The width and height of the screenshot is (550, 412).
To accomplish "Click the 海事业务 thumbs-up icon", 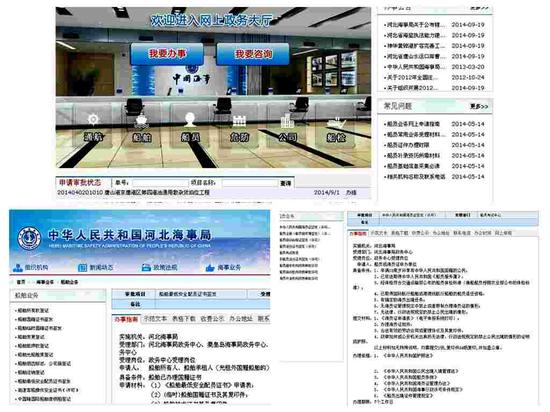I will [x=210, y=268].
